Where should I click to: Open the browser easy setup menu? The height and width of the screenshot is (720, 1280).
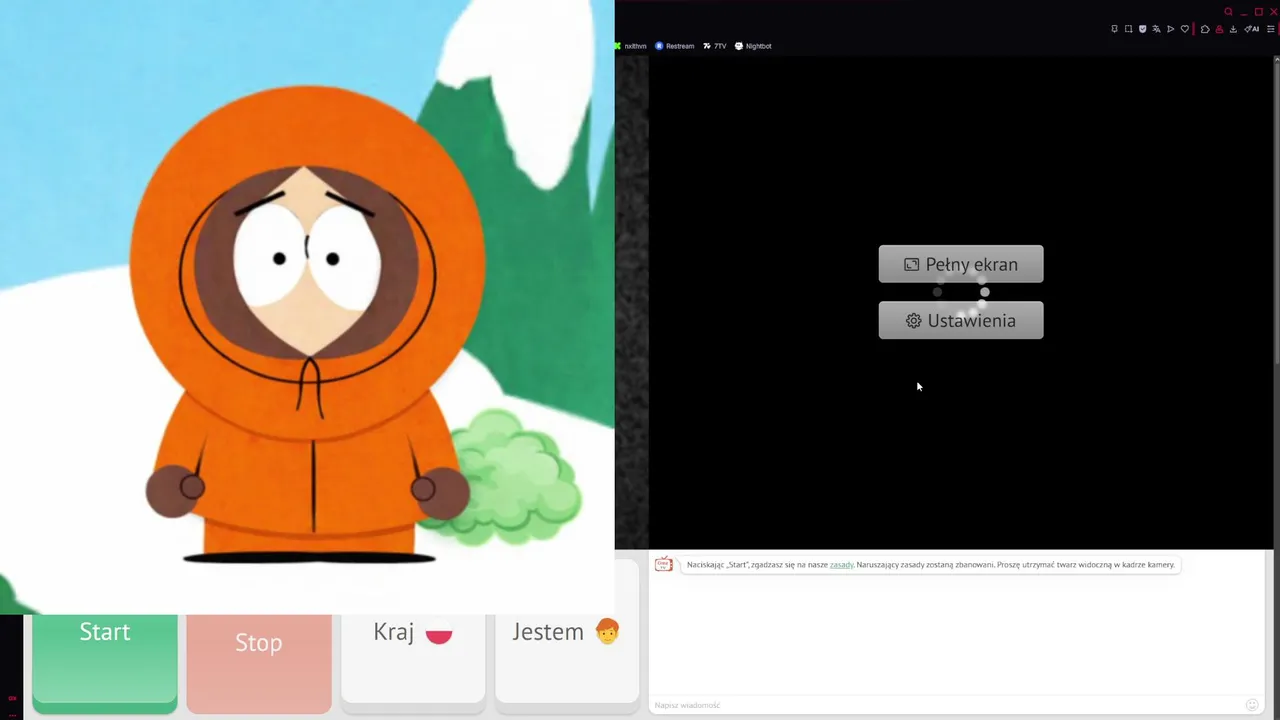pyautogui.click(x=1271, y=29)
